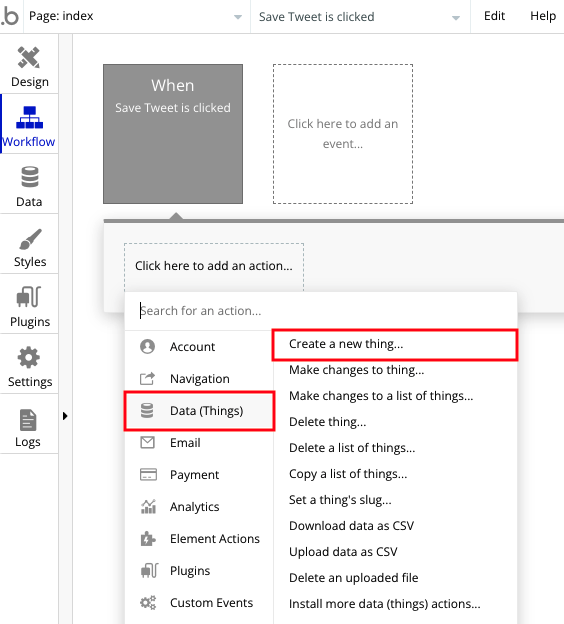Click here to add an action box

[214, 266]
